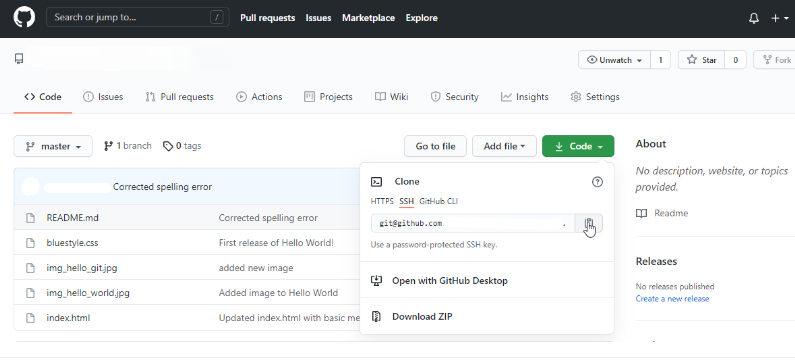Viewport: 795px width, 364px height.
Task: Click the git@github.com clone URL field
Action: 473,223
